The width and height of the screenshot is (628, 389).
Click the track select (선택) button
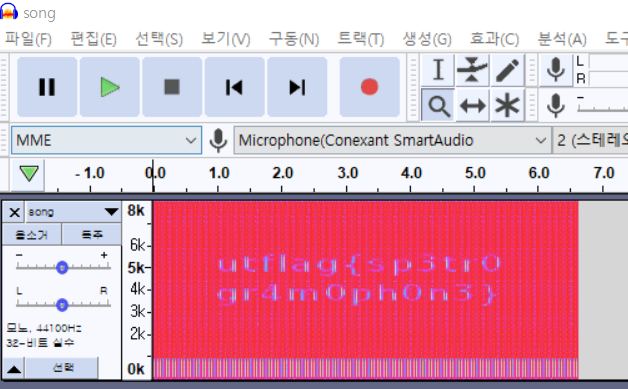(x=62, y=368)
